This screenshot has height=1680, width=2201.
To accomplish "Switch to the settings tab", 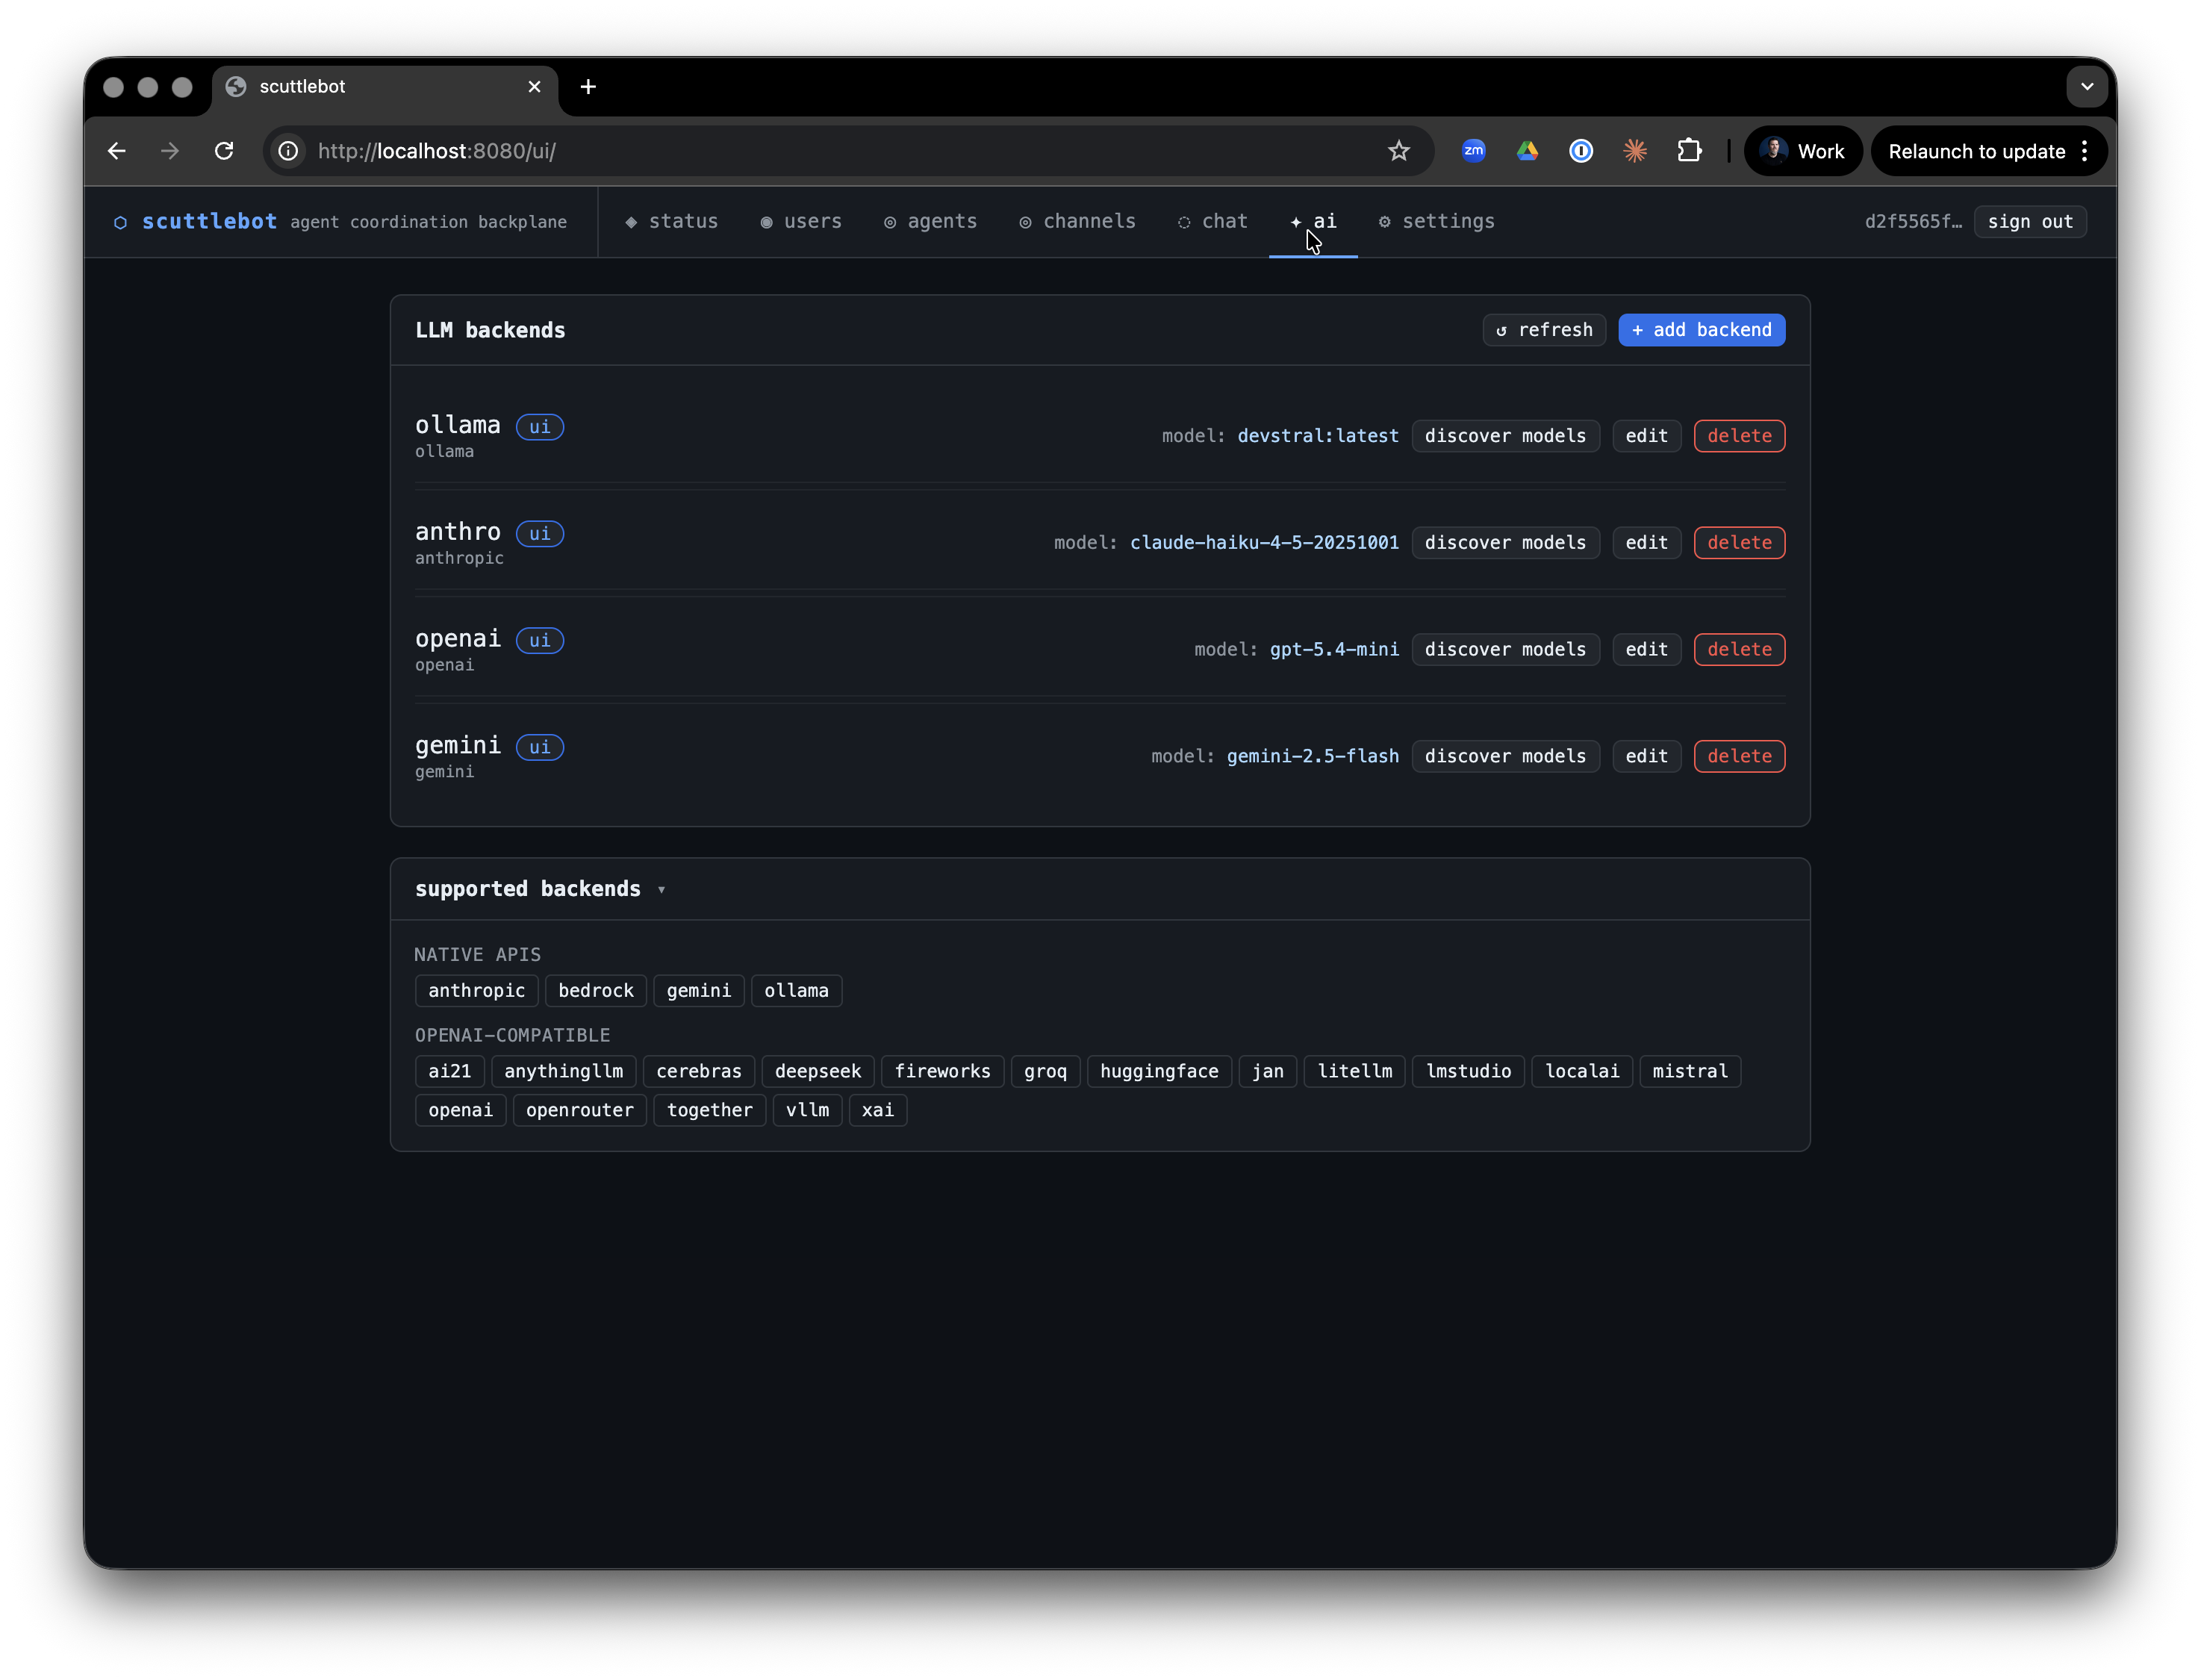I will 1436,221.
